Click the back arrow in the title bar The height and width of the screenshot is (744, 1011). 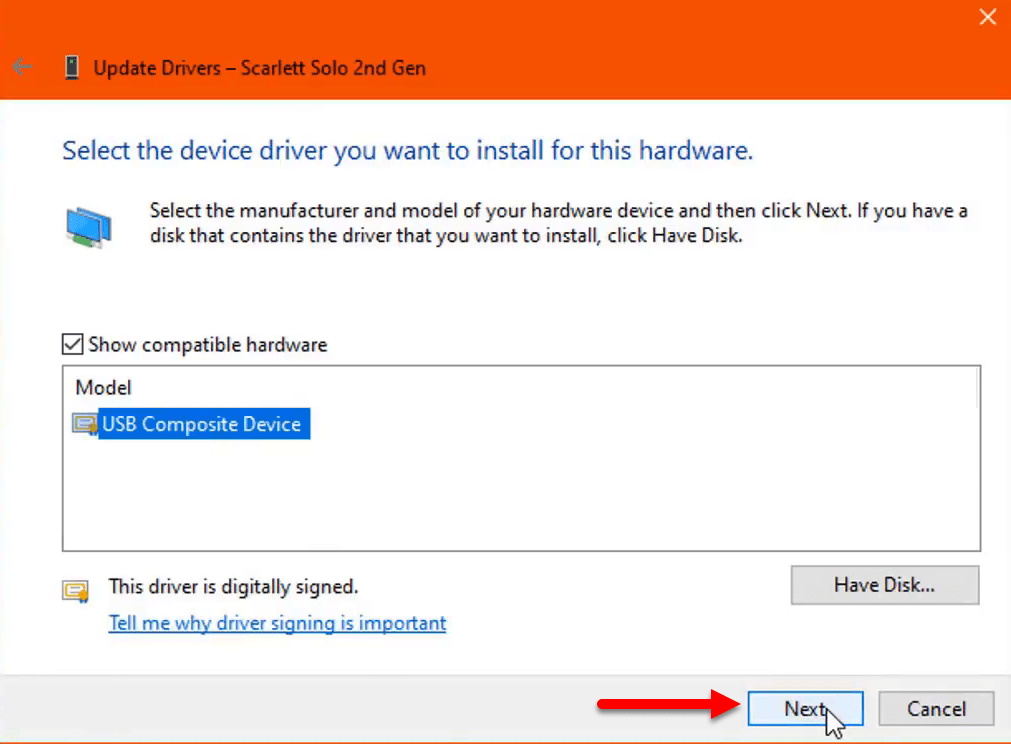[x=22, y=66]
